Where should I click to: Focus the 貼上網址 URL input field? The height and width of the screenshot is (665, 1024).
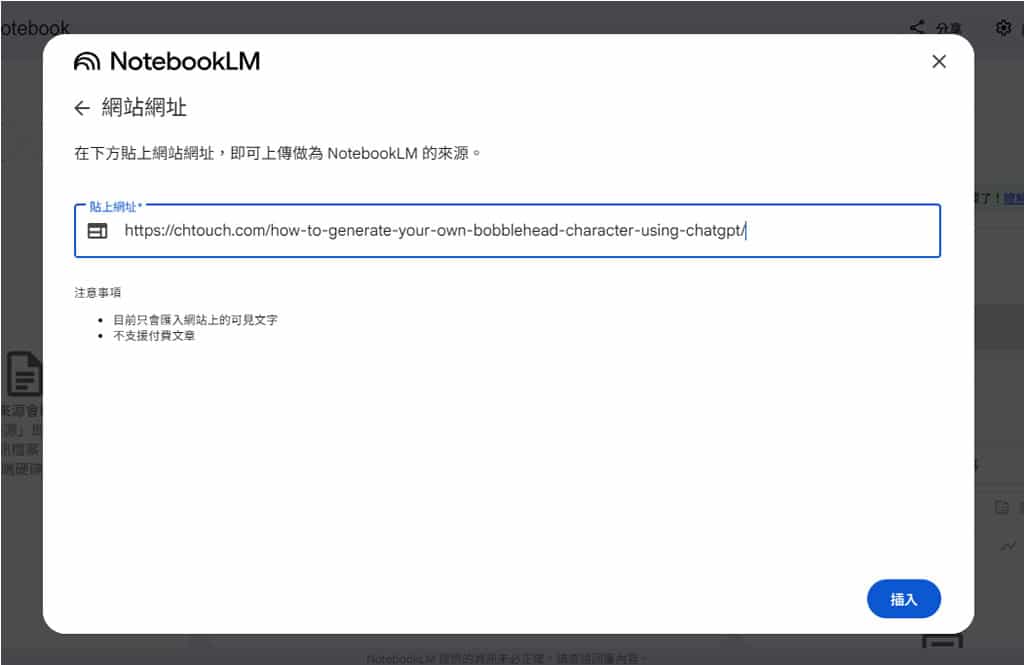point(507,231)
